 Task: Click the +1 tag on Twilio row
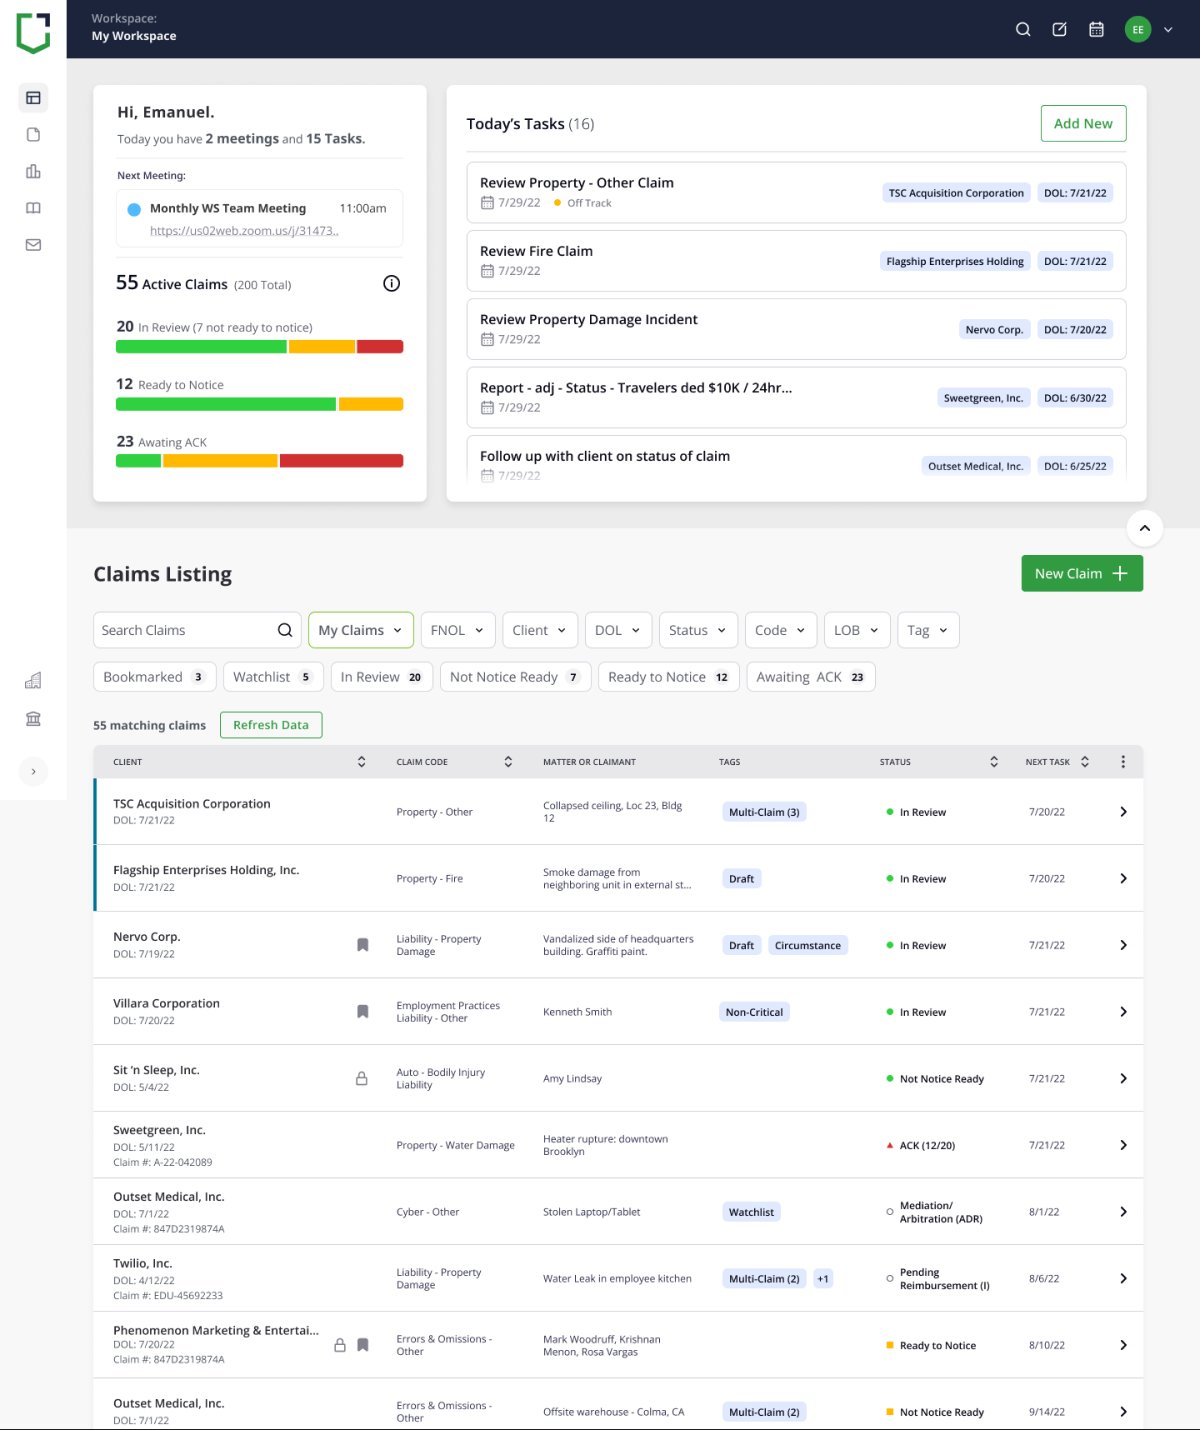(x=822, y=1279)
